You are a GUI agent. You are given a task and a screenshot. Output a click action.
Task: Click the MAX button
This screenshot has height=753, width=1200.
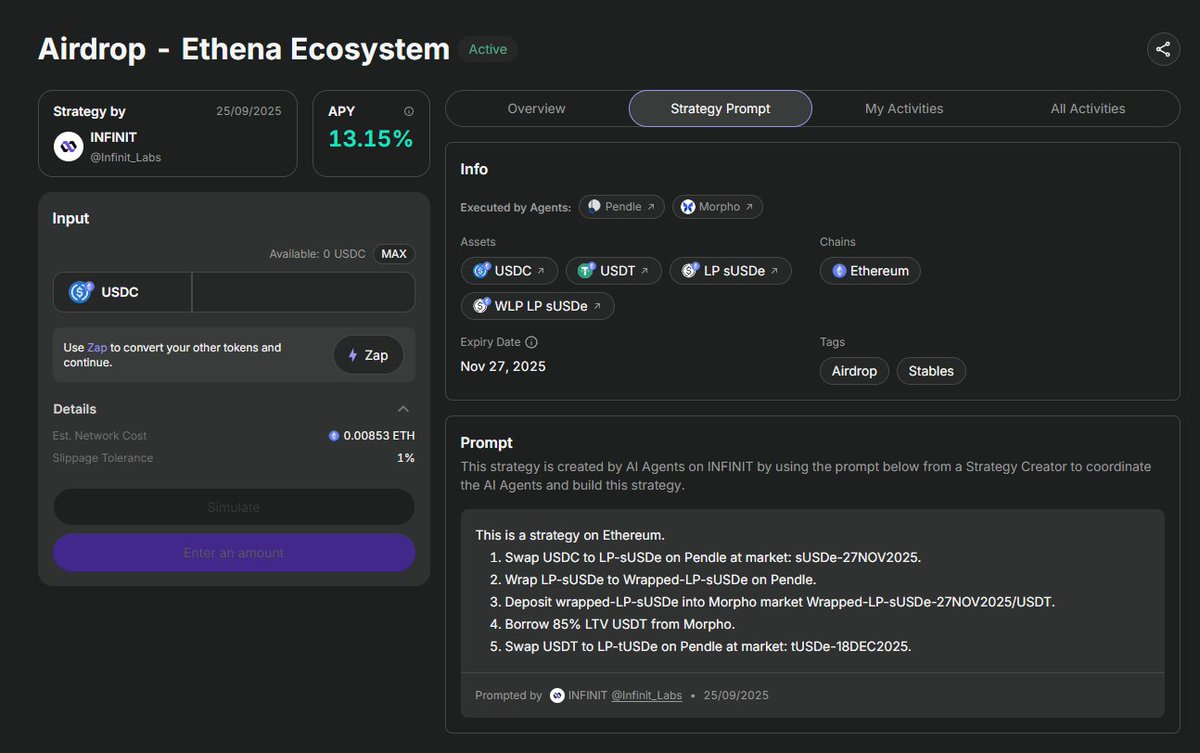tap(394, 254)
